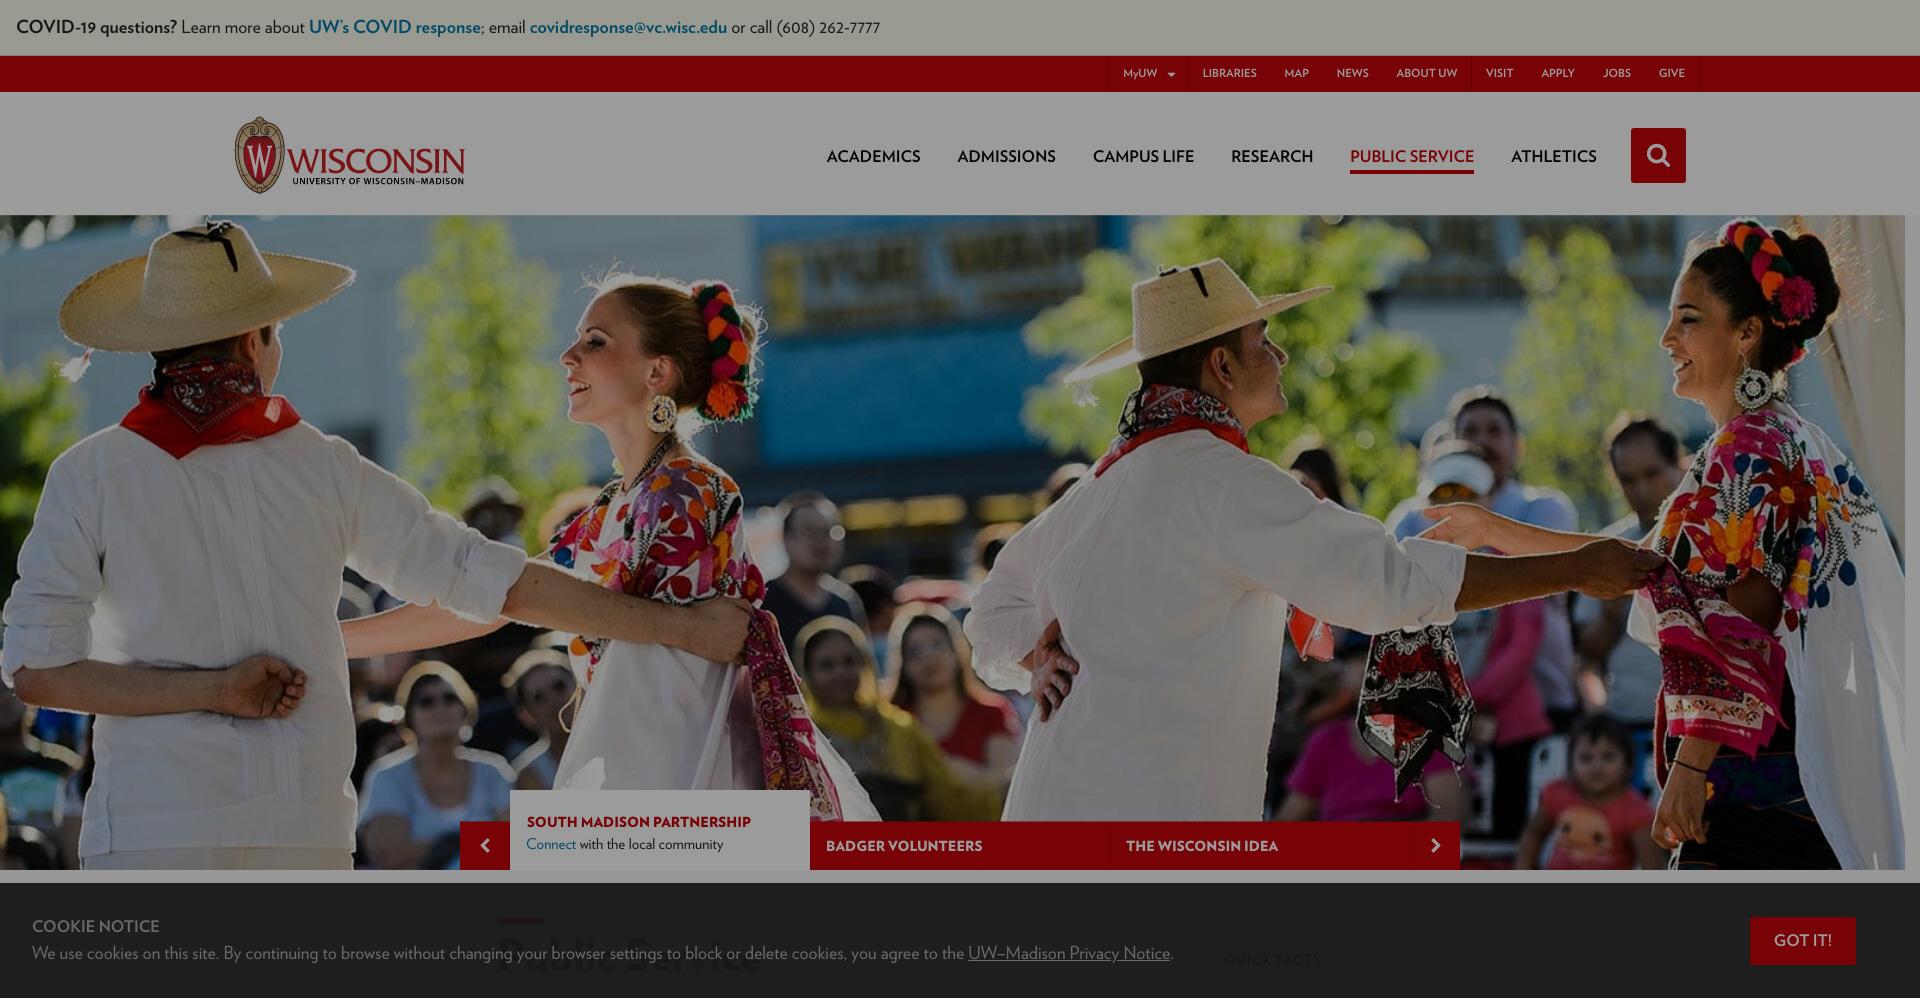This screenshot has height=998, width=1920.
Task: Open the Map link in the red bar
Action: (x=1296, y=74)
